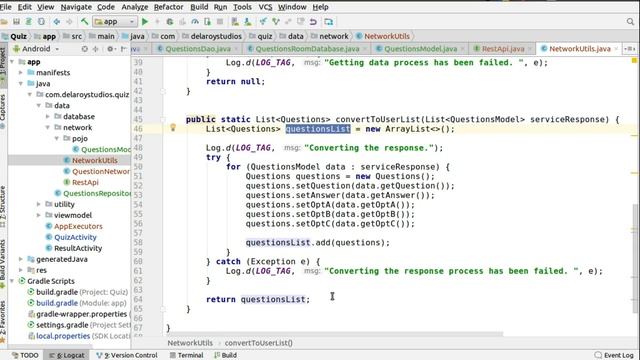Open the VCS menu
The height and width of the screenshot is (360, 640).
coord(265,7)
